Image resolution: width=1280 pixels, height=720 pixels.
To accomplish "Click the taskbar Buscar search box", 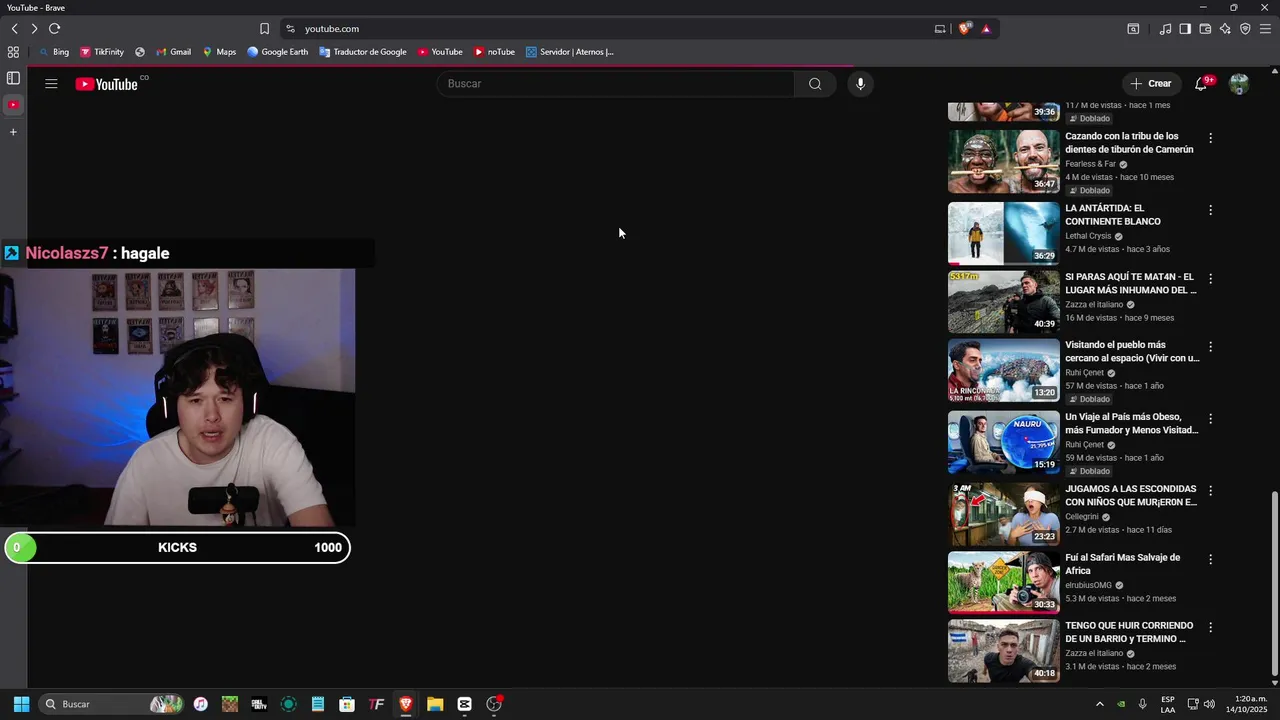I will 113,704.
